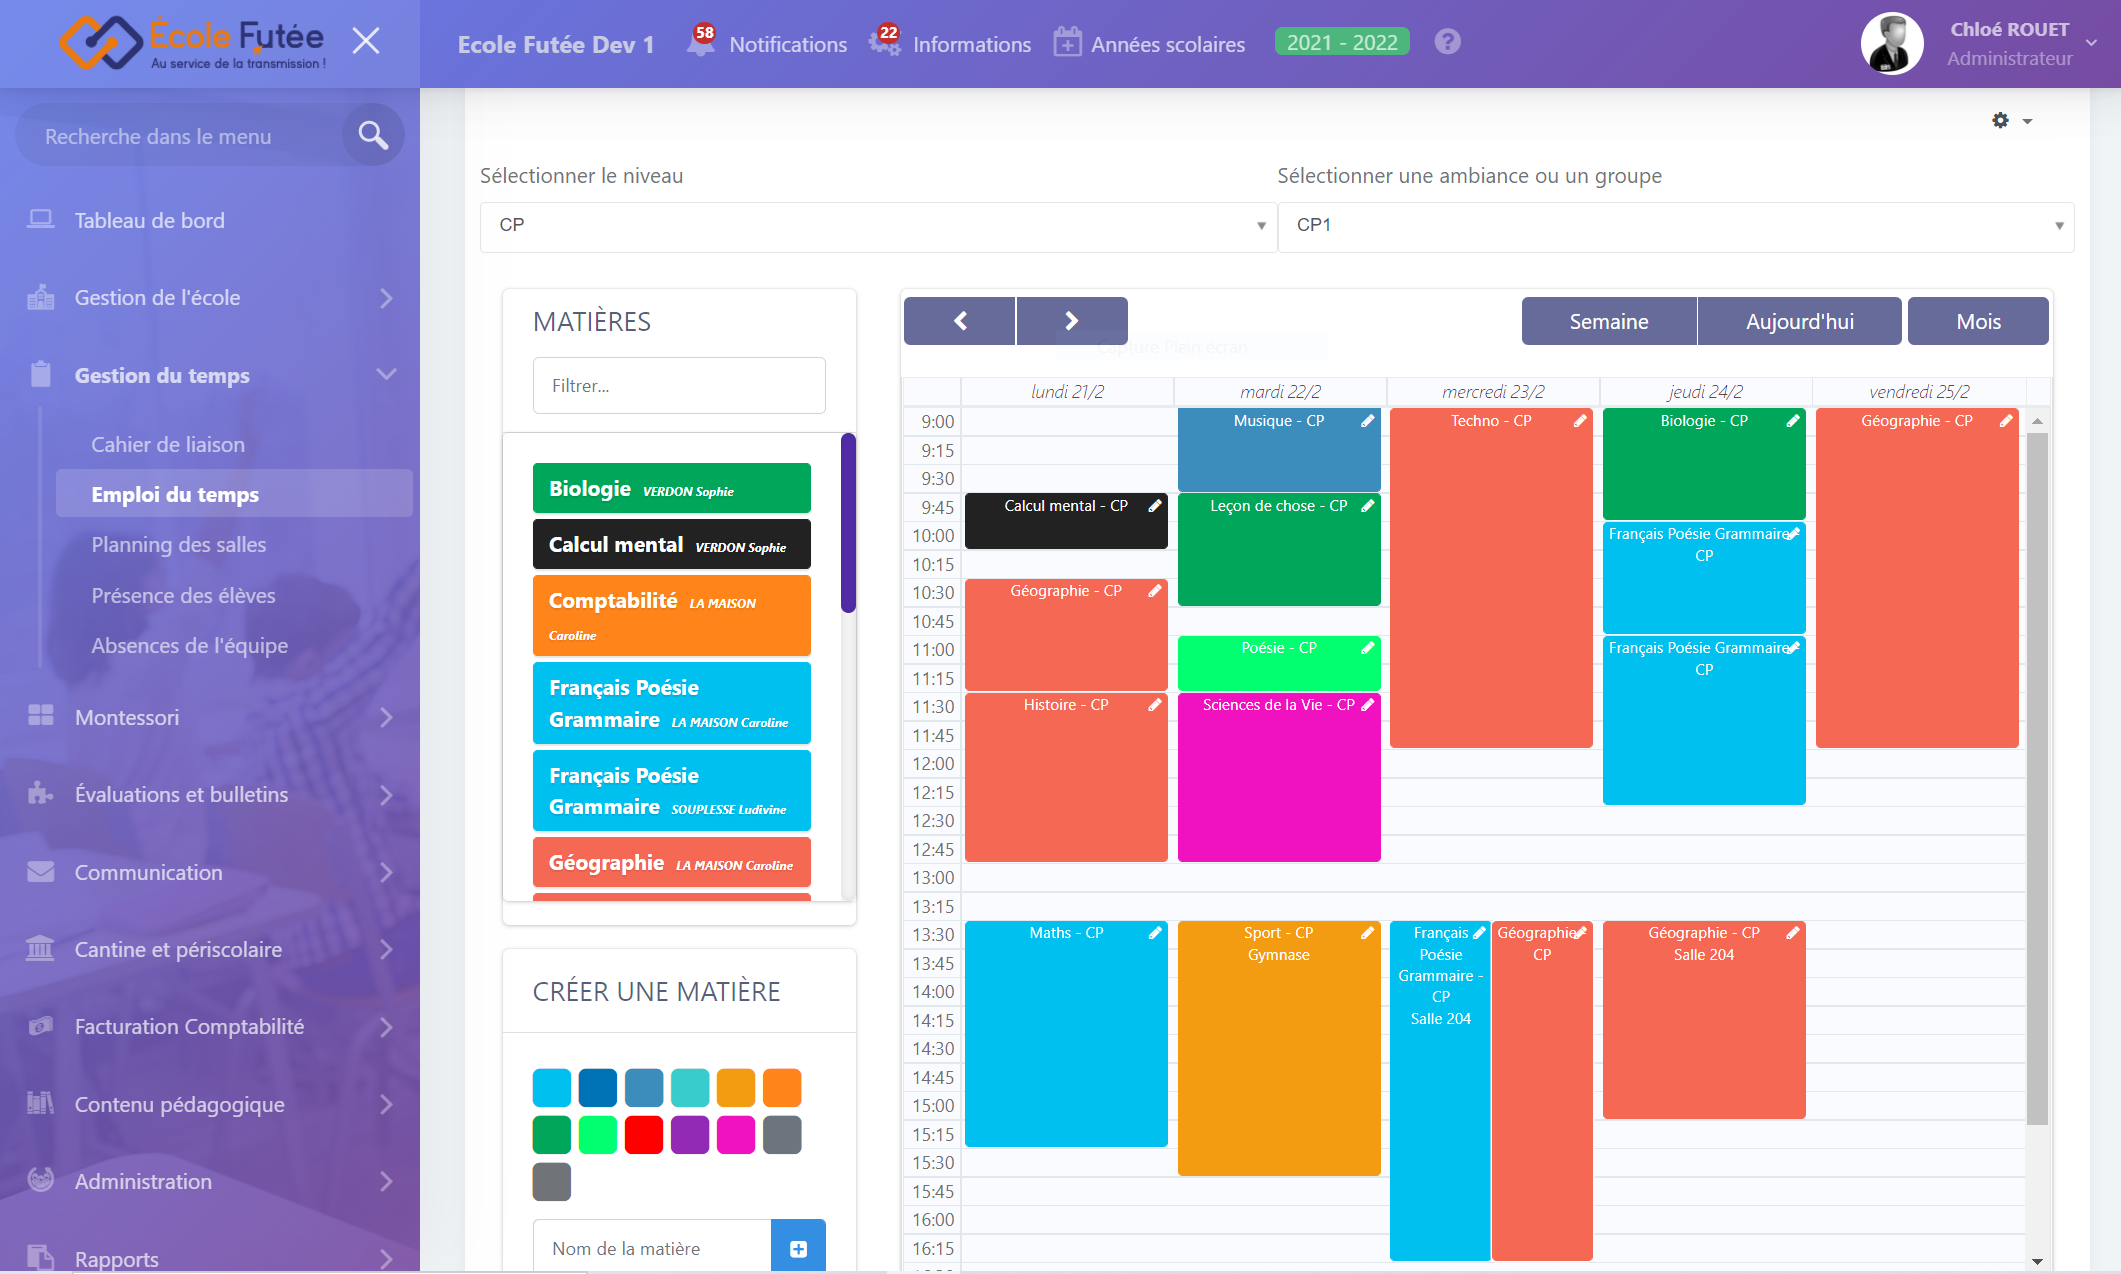This screenshot has height=1274, width=2121.
Task: Close sidebar with the X icon
Action: (366, 41)
